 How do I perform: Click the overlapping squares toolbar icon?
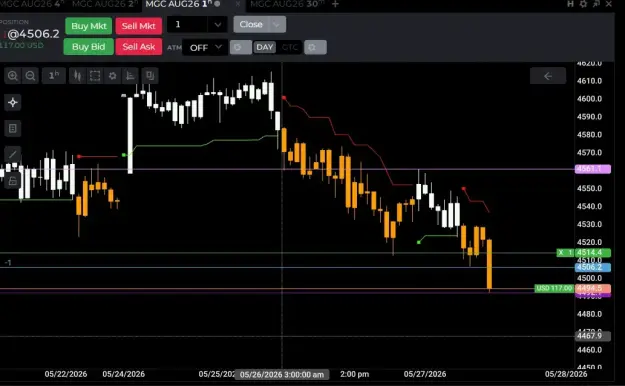click(x=150, y=76)
